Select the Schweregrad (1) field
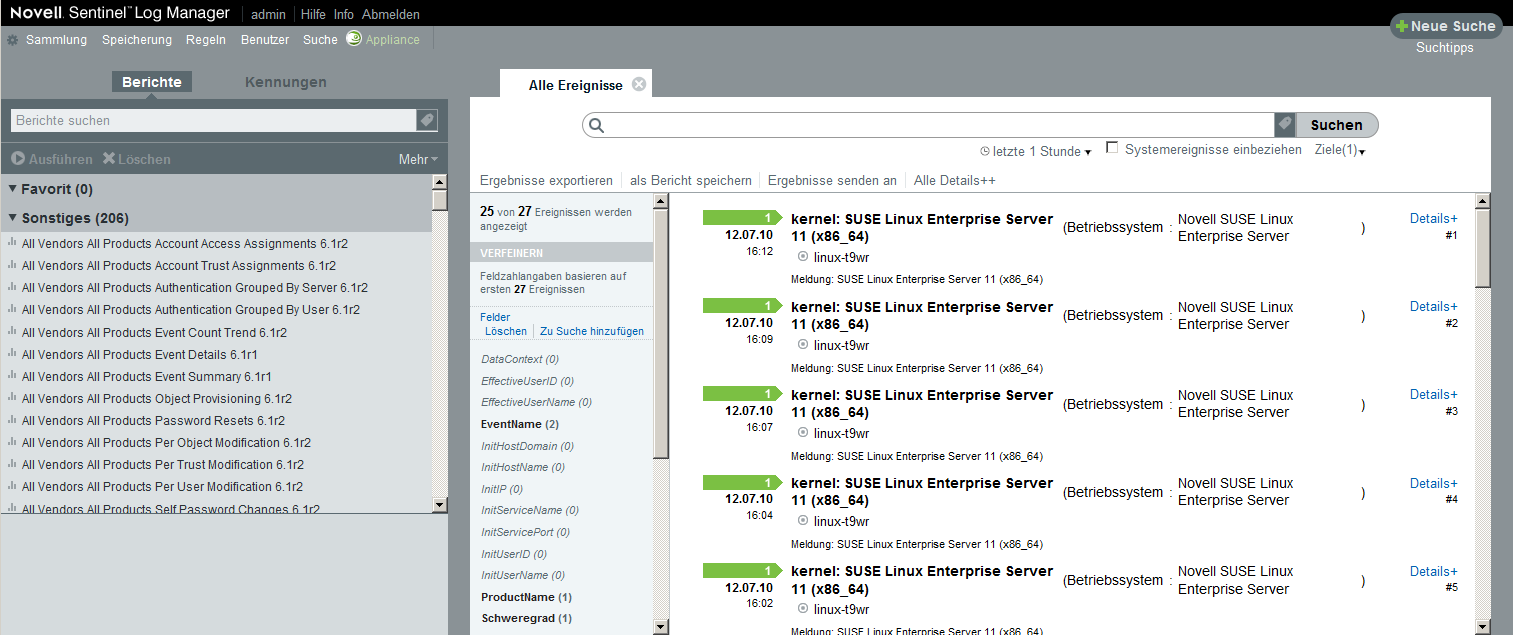The image size is (1513, 635). coord(526,618)
